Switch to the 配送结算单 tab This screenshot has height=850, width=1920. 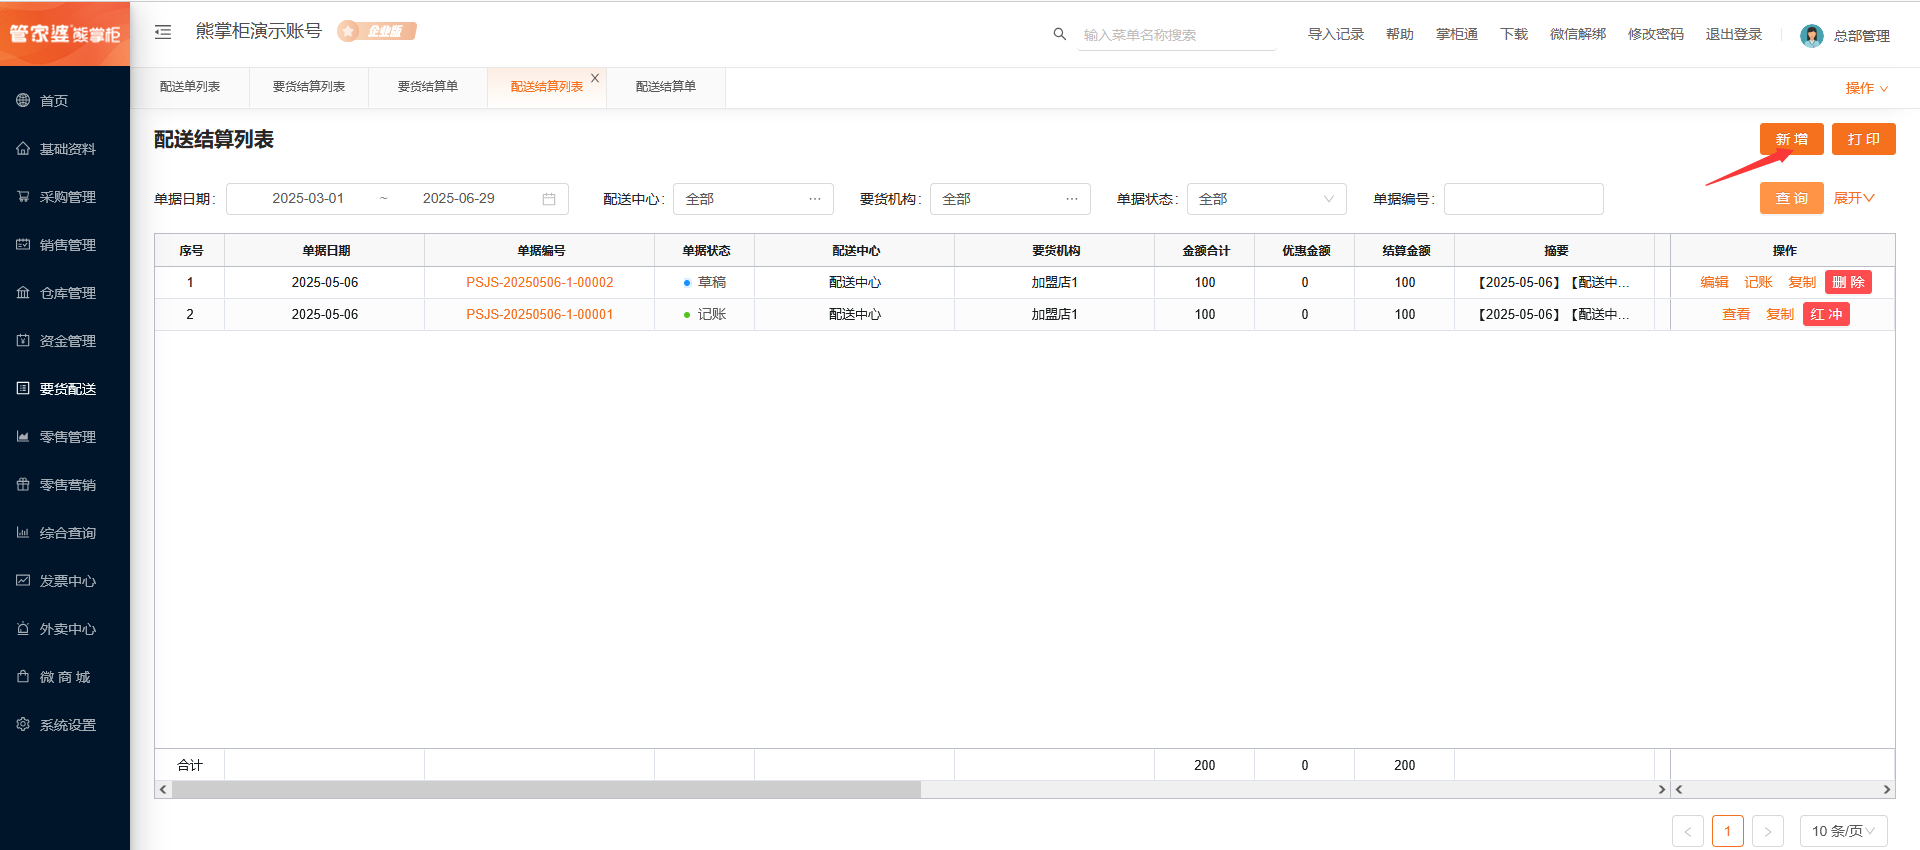coord(666,87)
